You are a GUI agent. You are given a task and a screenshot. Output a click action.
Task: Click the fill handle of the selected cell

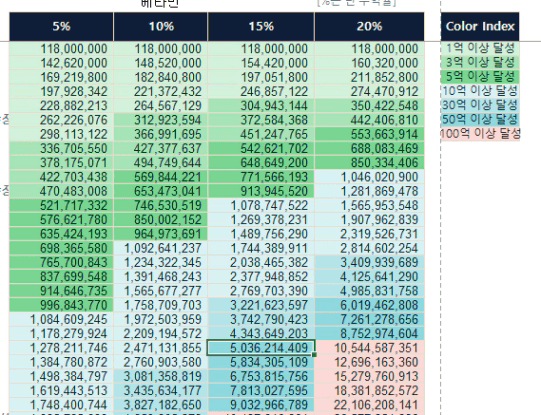coord(314,354)
